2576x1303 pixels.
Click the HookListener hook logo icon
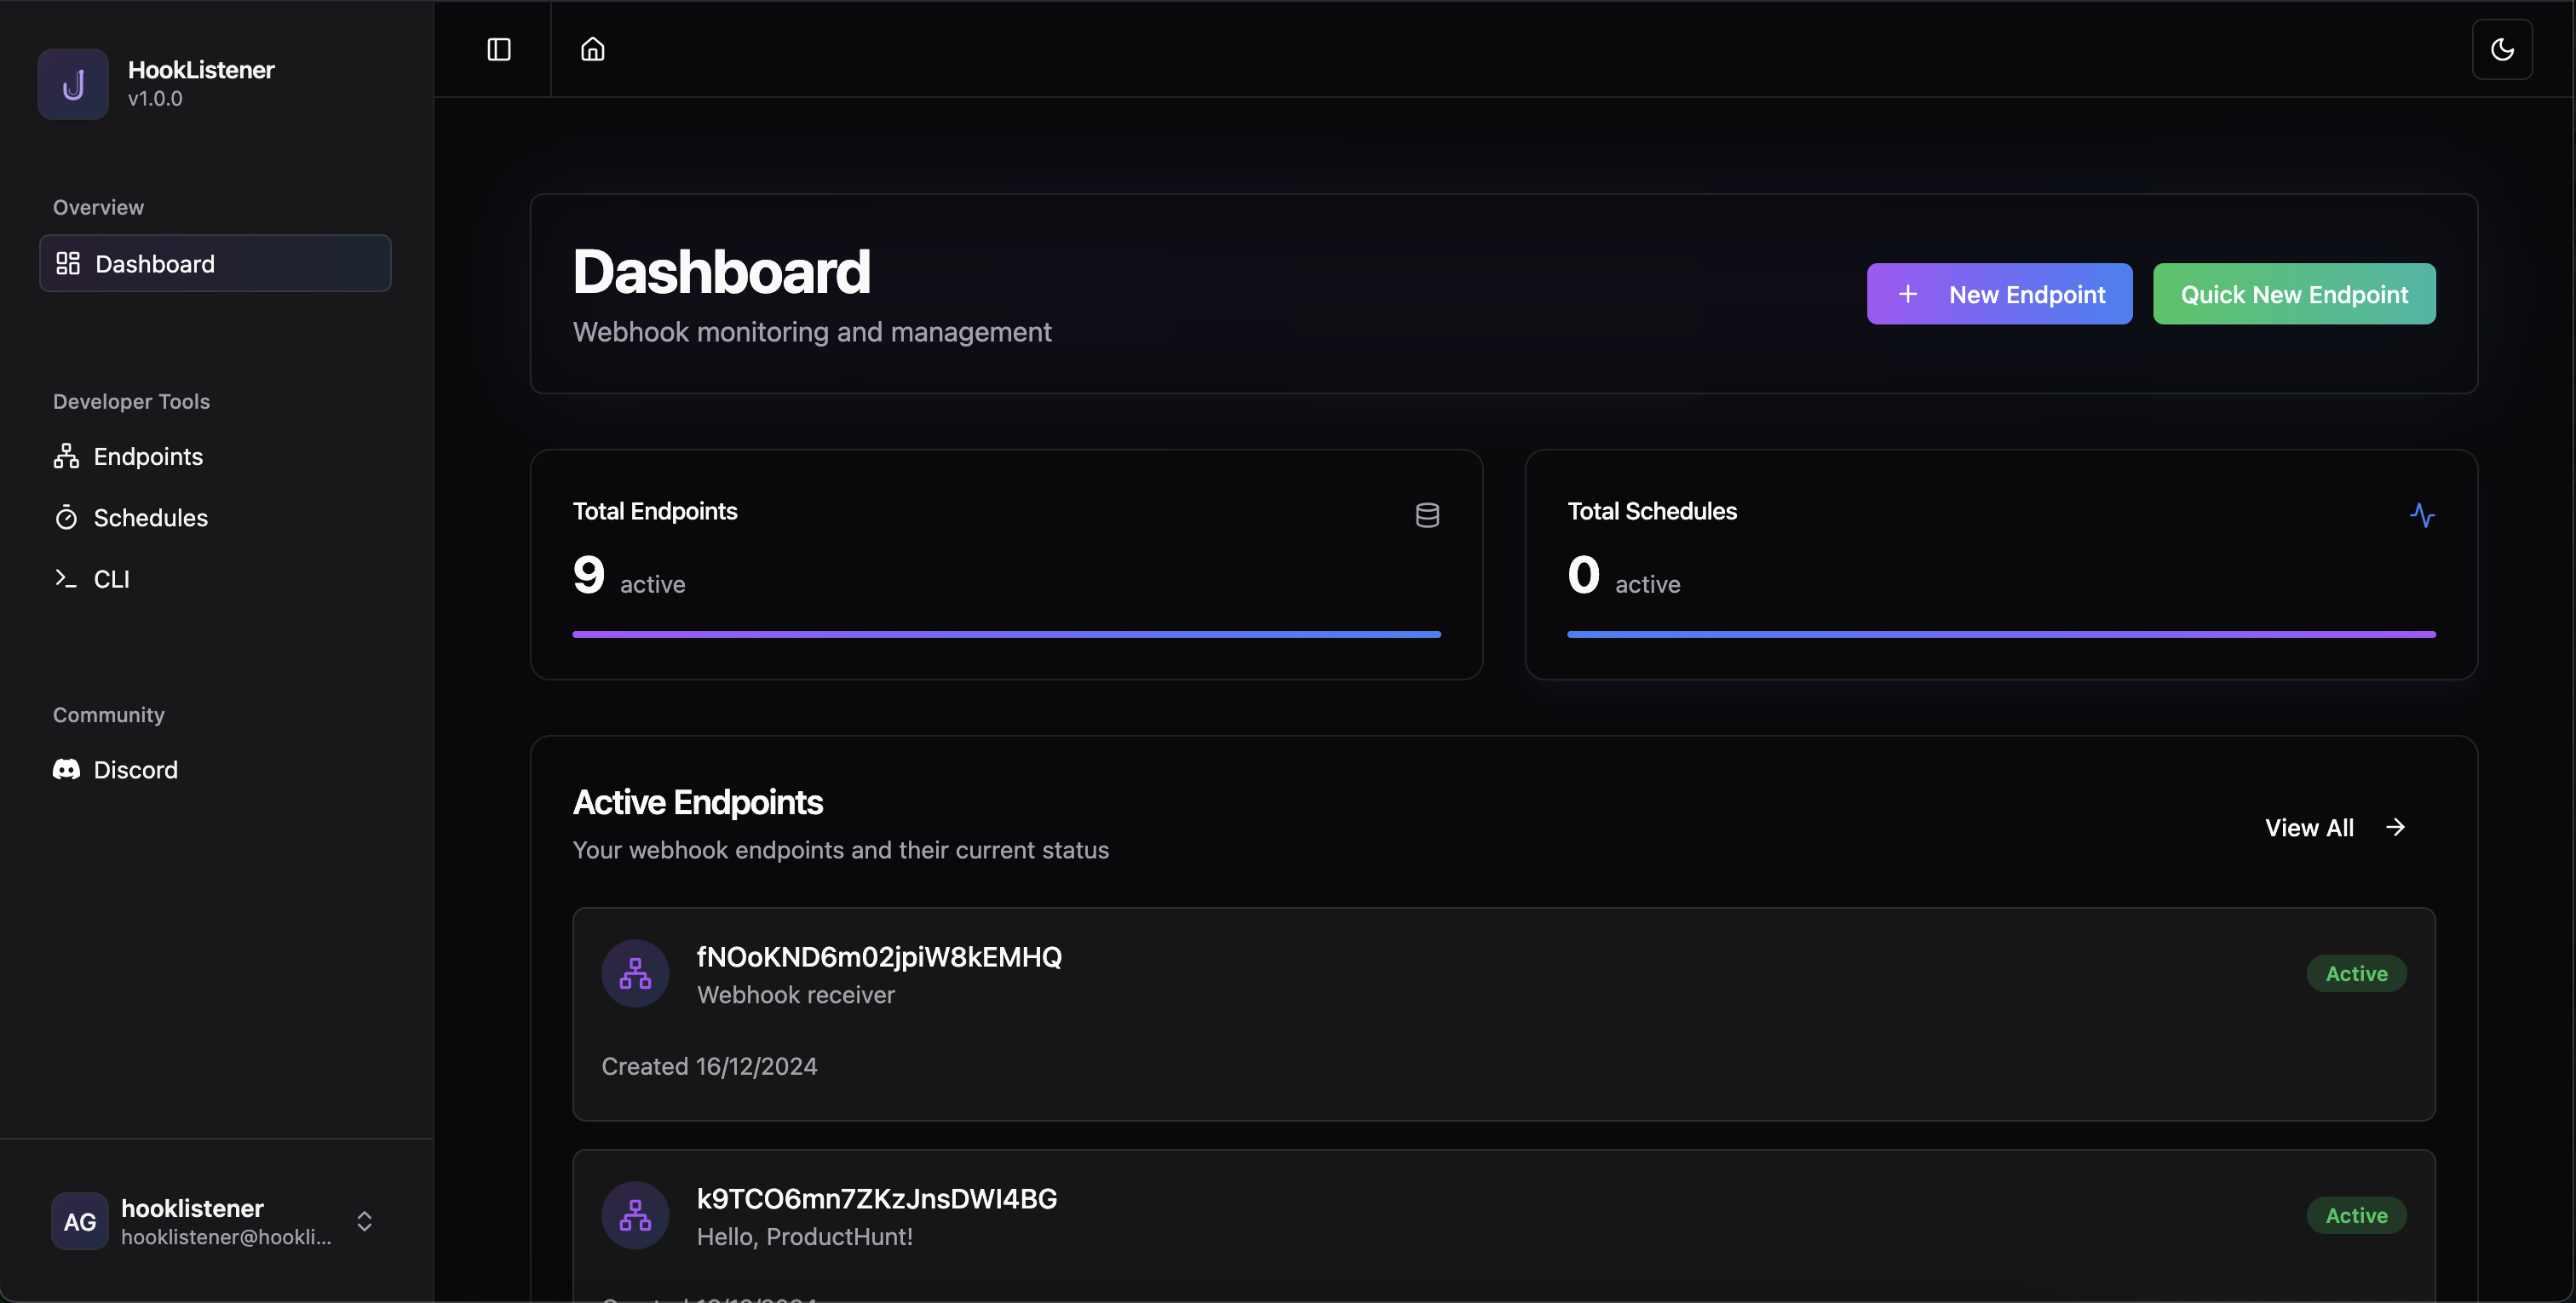(73, 85)
